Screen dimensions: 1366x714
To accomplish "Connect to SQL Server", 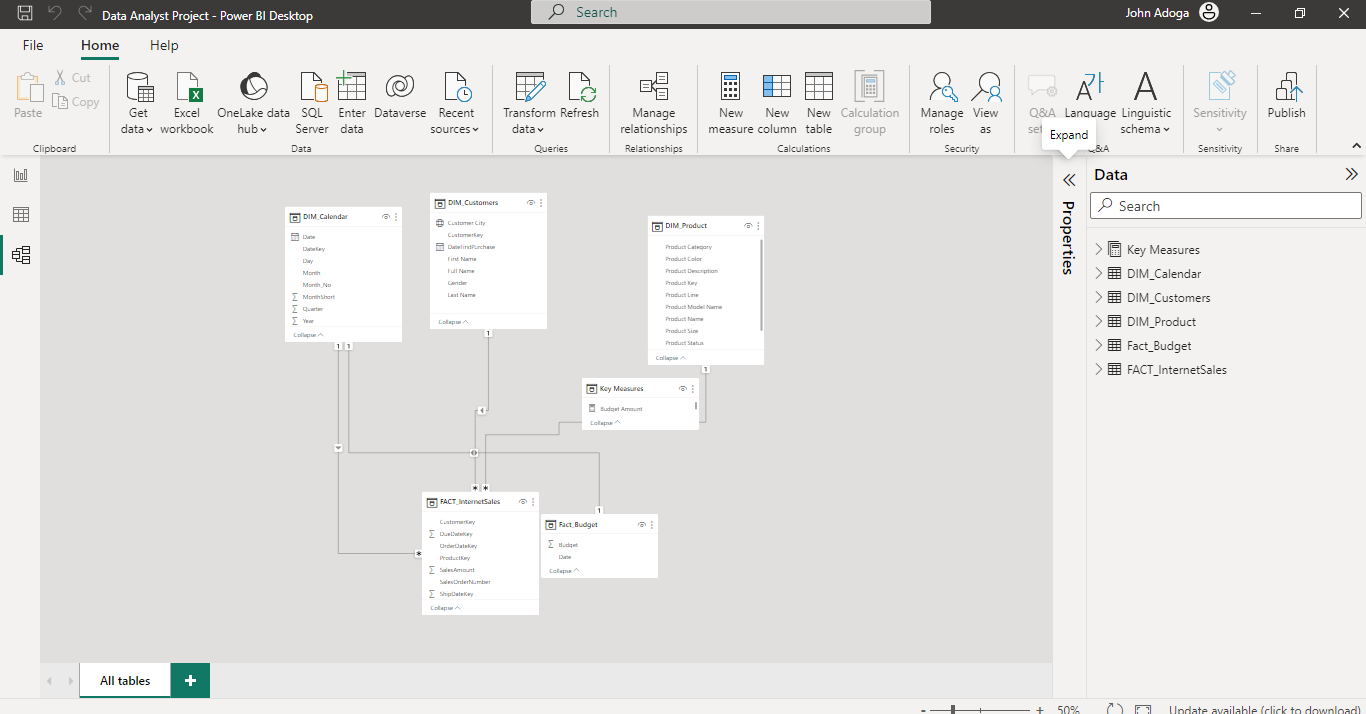I will click(x=312, y=103).
